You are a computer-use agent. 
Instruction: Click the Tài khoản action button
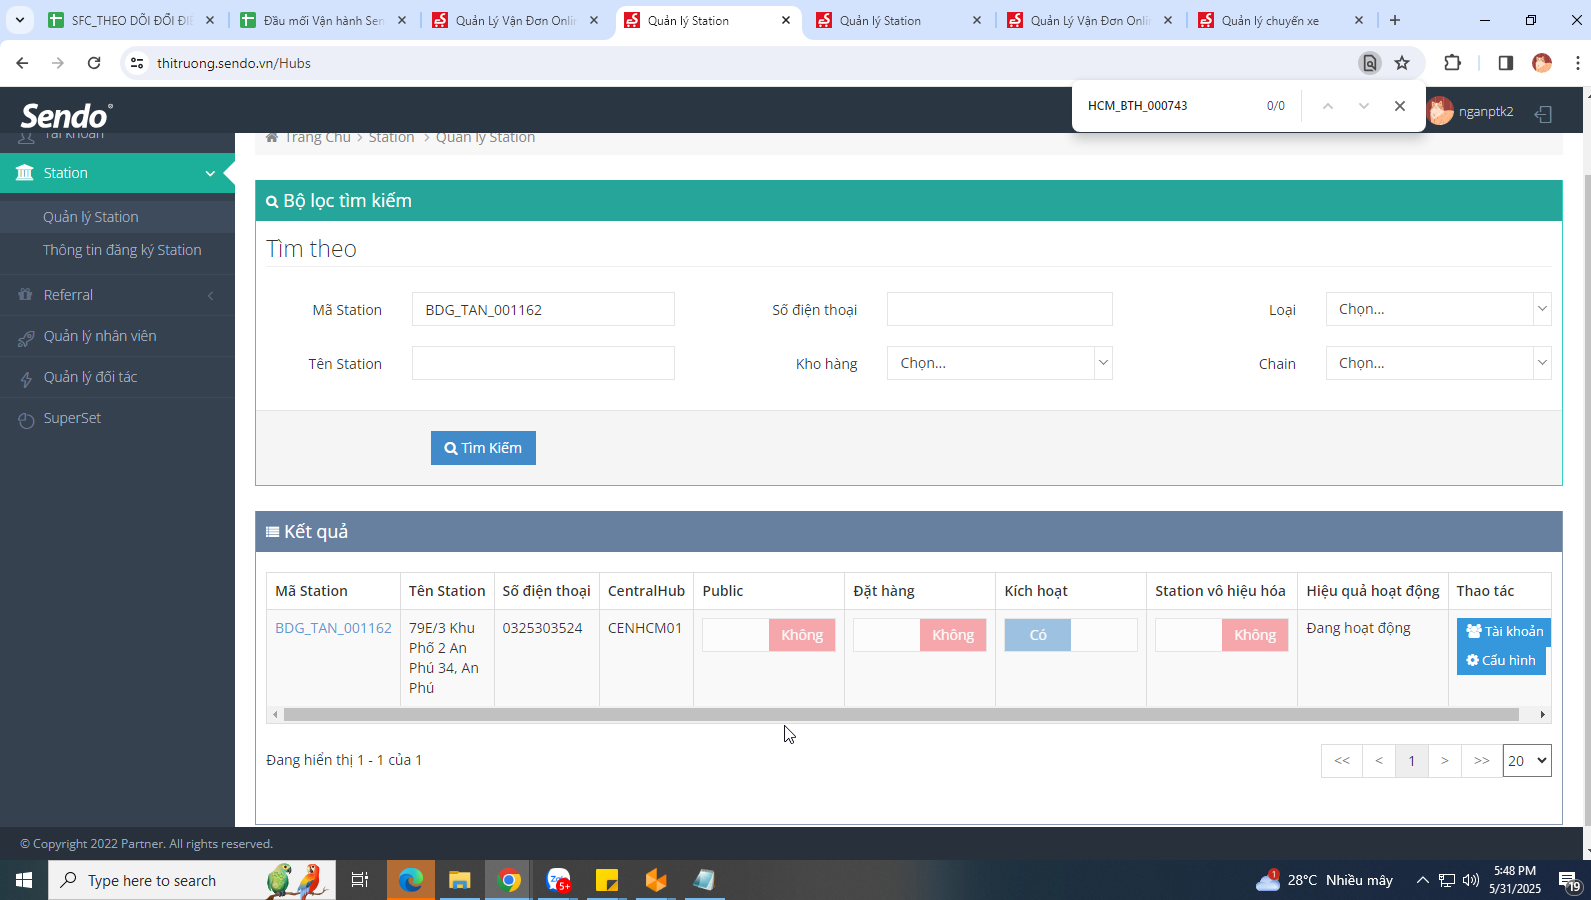(x=1503, y=631)
